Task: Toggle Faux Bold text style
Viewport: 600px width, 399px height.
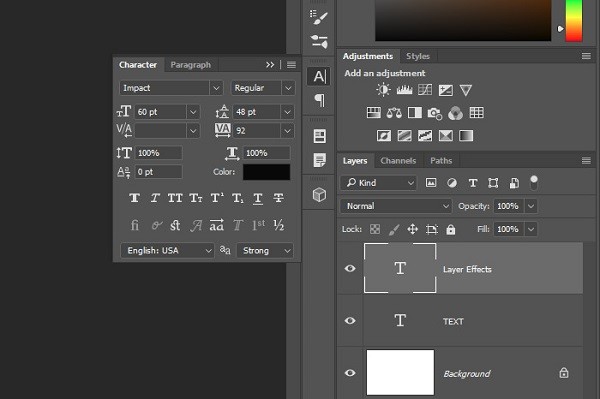Action: (134, 198)
